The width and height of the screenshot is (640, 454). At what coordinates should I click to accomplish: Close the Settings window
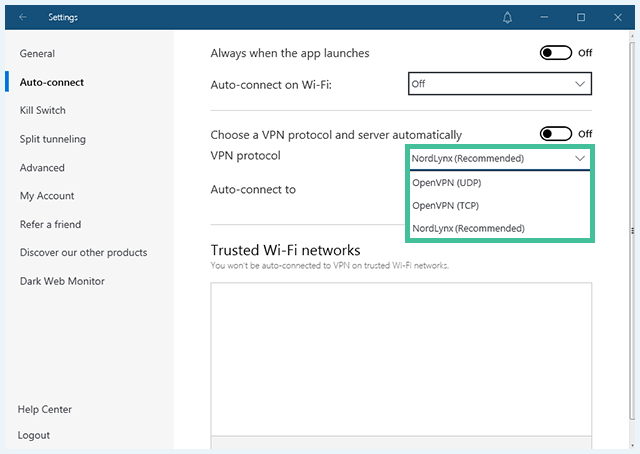pos(618,17)
